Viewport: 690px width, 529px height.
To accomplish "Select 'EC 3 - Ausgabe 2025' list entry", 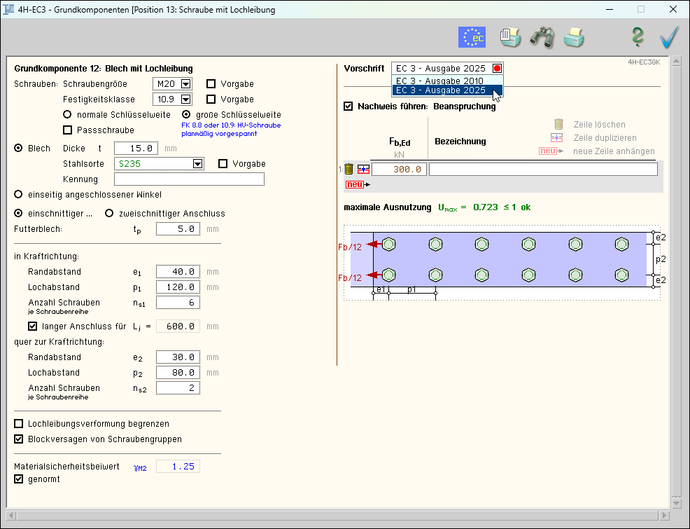I will click(440, 91).
